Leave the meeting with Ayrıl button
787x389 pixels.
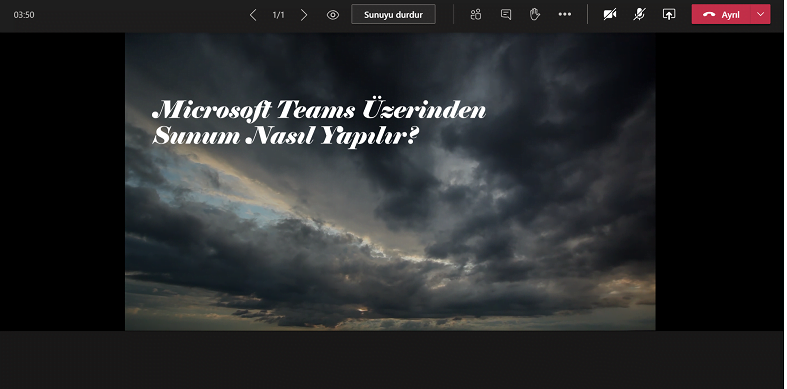(x=721, y=15)
